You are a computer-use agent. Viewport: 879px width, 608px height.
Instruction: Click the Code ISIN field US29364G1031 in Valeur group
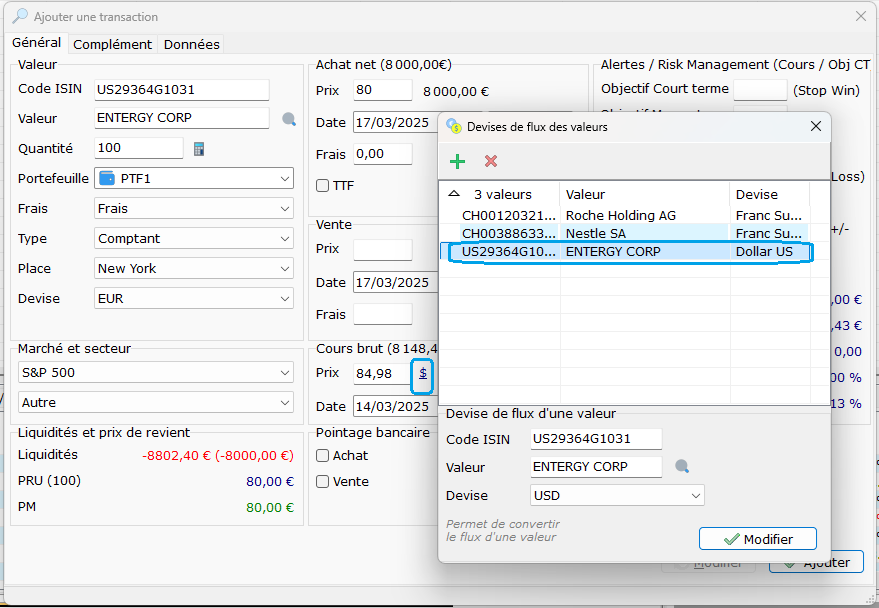(182, 90)
